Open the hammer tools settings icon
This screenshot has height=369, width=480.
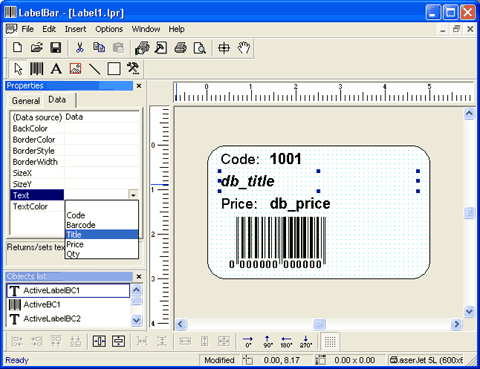coord(133,69)
